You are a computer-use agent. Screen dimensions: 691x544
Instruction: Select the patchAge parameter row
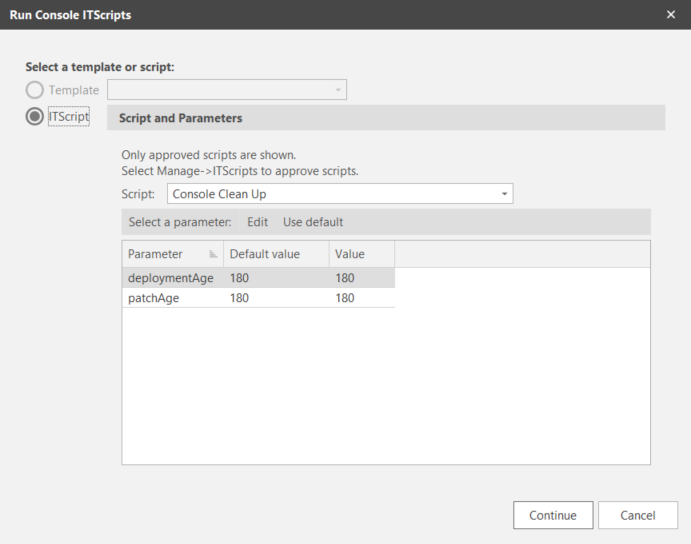(258, 298)
